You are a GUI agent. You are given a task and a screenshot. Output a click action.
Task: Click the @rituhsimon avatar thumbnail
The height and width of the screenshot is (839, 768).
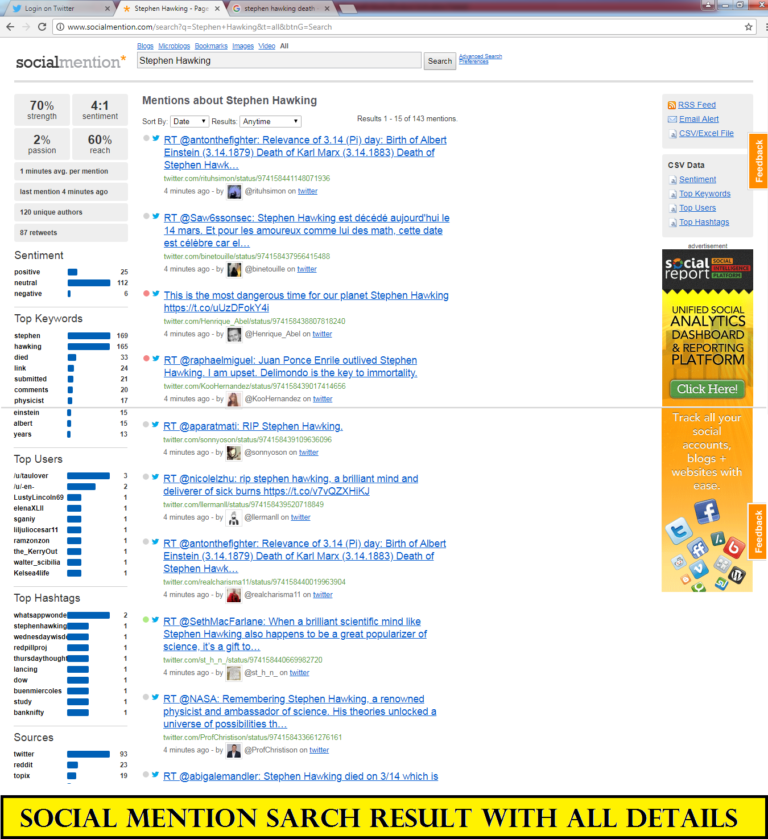click(x=234, y=192)
